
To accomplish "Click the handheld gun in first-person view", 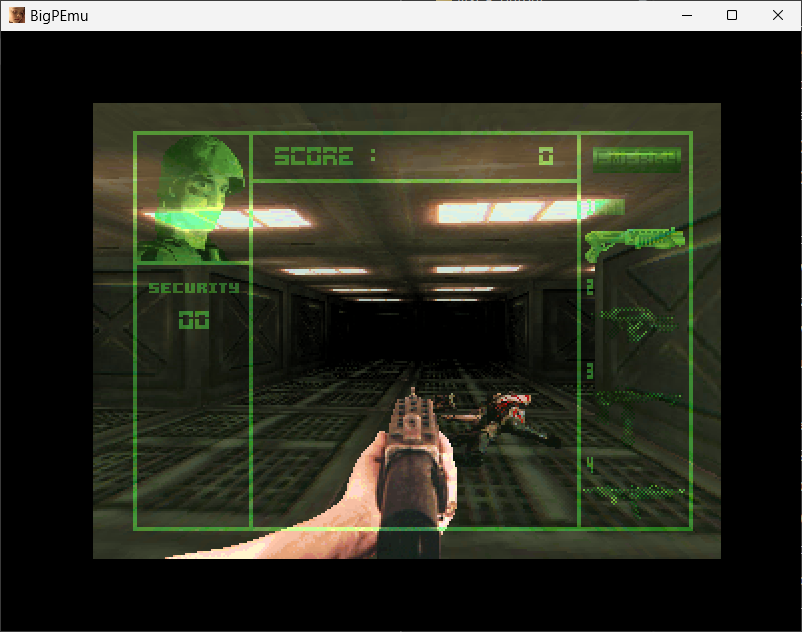I will click(x=411, y=473).
